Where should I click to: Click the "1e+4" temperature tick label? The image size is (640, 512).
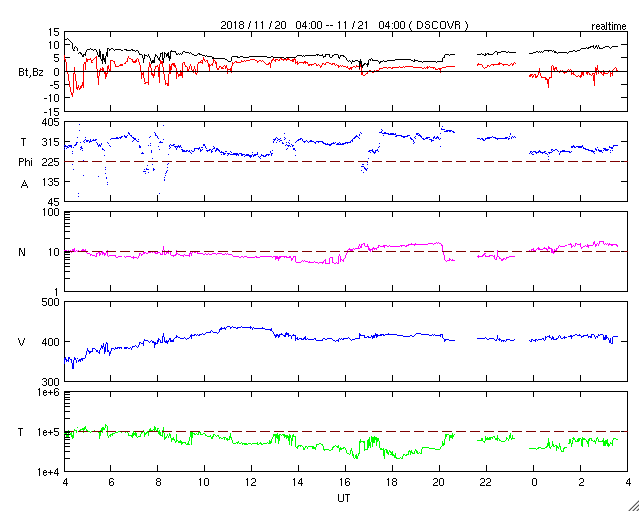tap(49, 472)
